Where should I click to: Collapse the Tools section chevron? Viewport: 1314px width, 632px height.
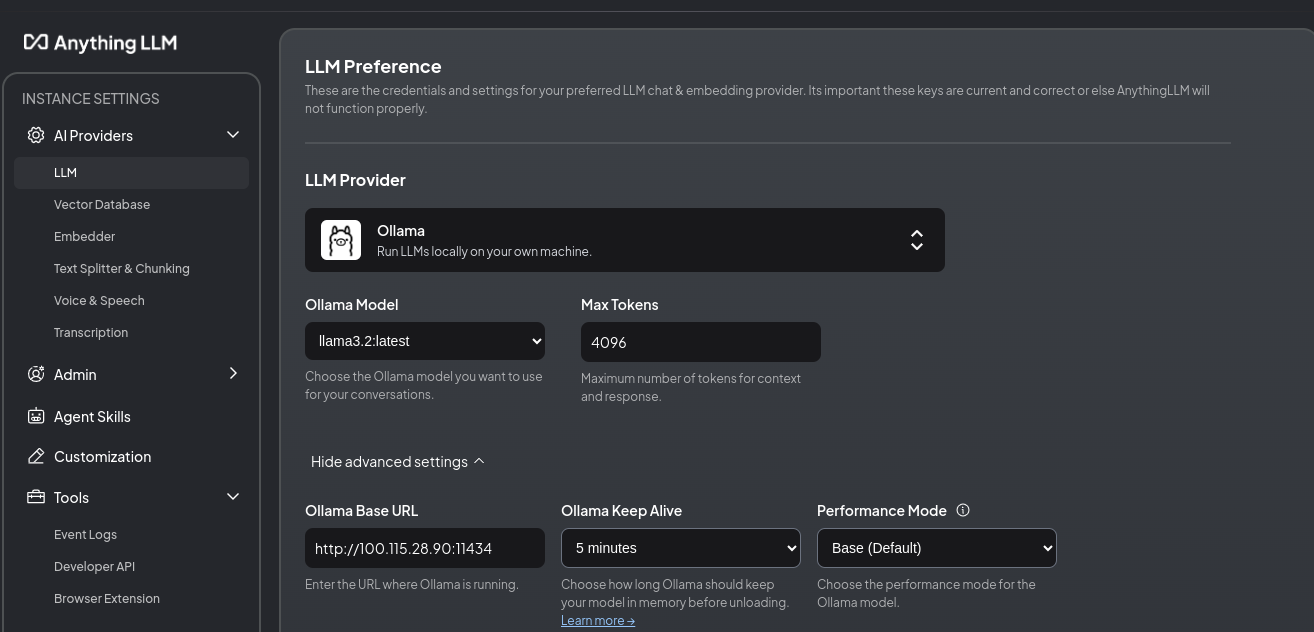pos(233,497)
